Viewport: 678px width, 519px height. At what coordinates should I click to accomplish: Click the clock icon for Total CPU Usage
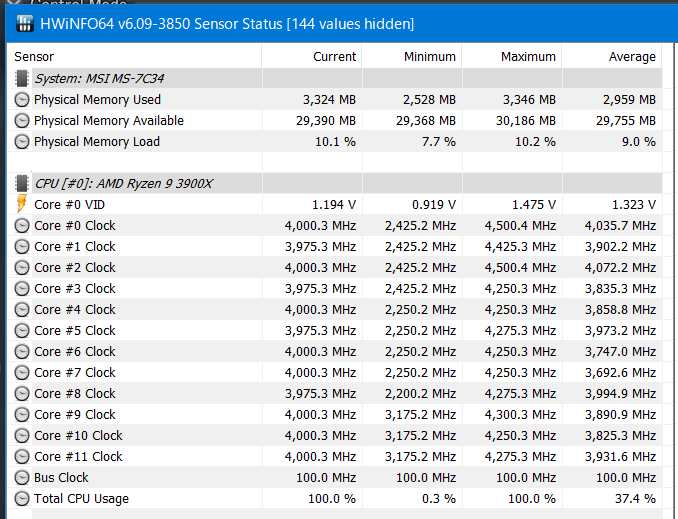click(x=22, y=499)
